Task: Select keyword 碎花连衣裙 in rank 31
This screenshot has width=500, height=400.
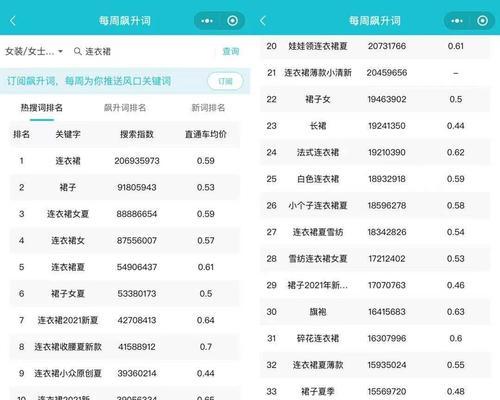Action: click(318, 338)
